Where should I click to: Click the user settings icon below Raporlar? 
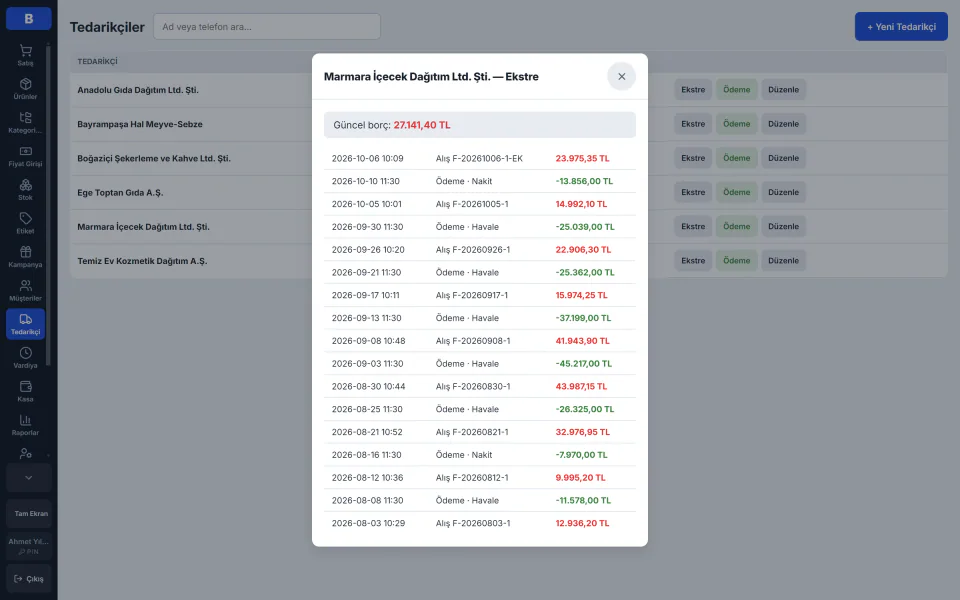[25, 454]
